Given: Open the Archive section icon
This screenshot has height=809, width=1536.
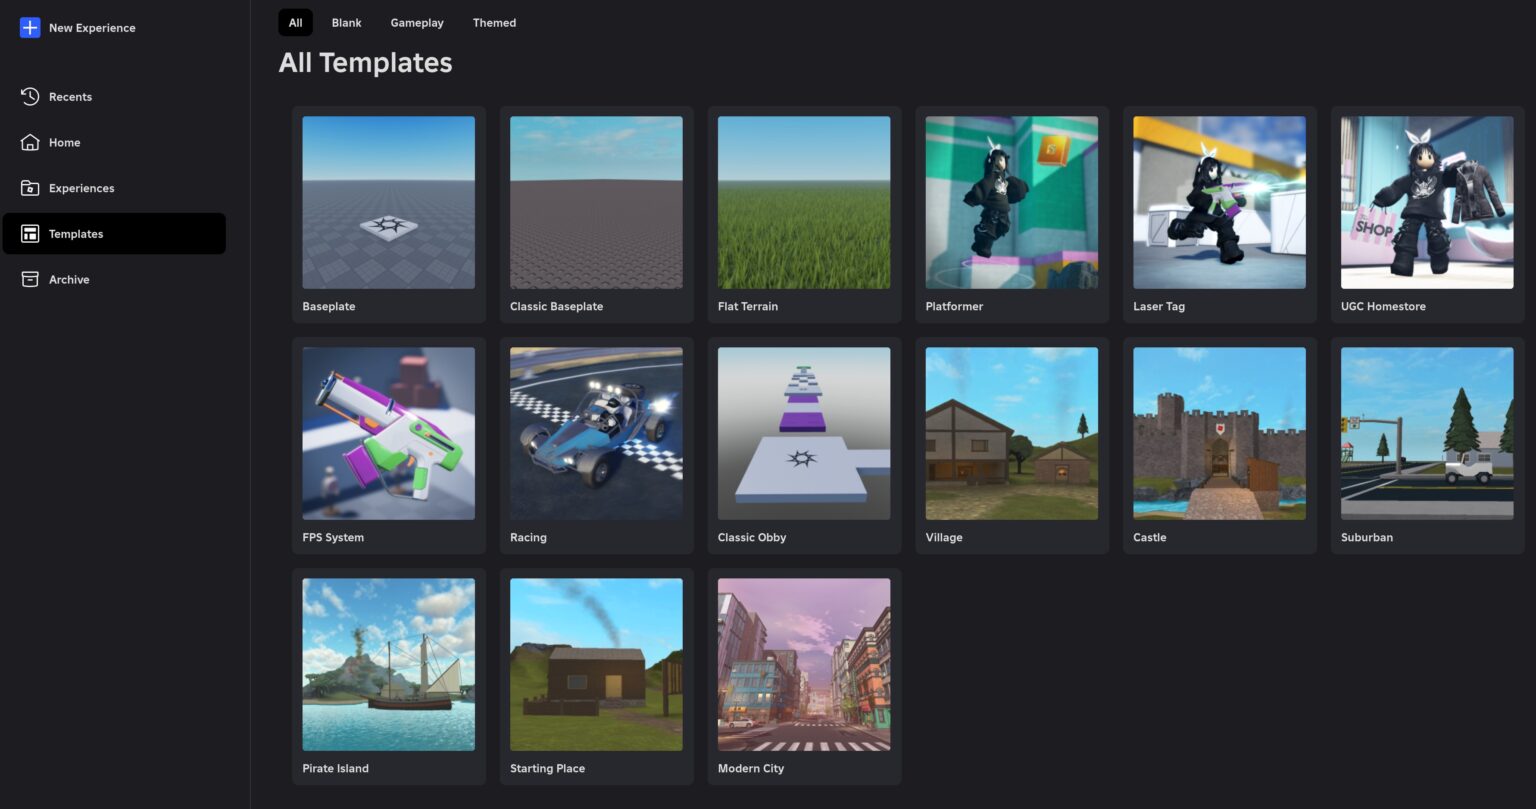Looking at the screenshot, I should click(30, 279).
